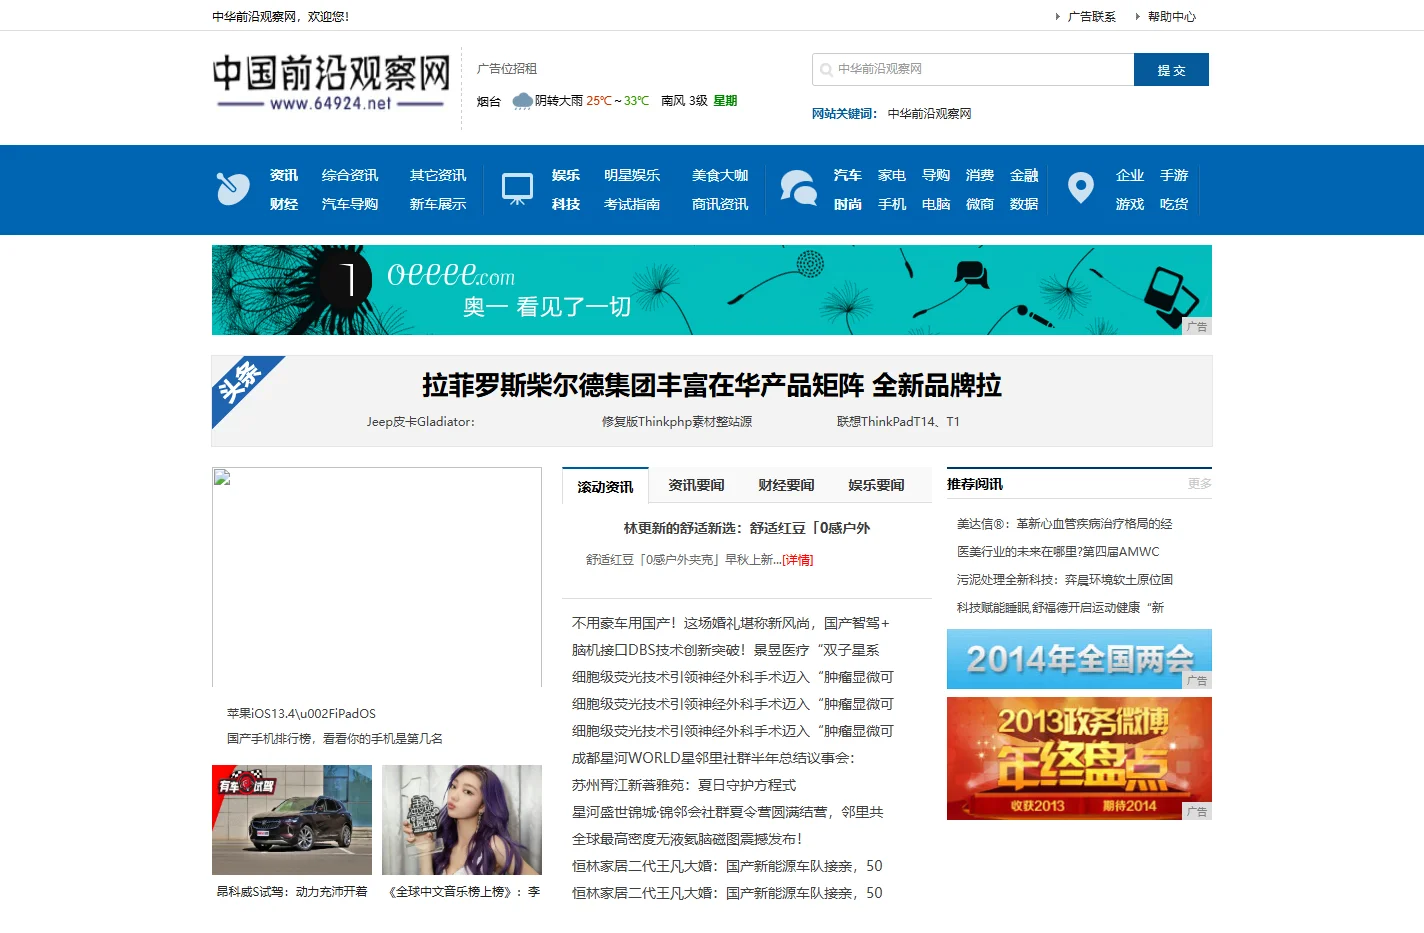
Task: Open recommended article 美达信®：革新心血管疾病
Action: click(x=1064, y=524)
